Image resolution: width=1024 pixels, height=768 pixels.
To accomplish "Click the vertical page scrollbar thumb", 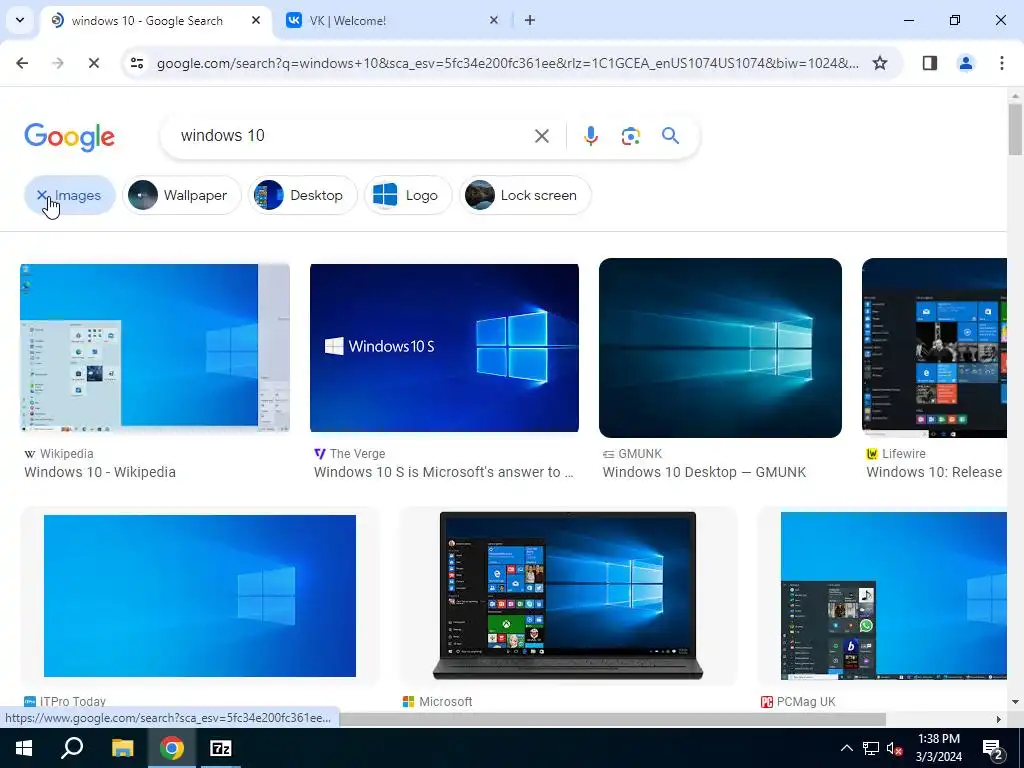I will pos(1015,129).
